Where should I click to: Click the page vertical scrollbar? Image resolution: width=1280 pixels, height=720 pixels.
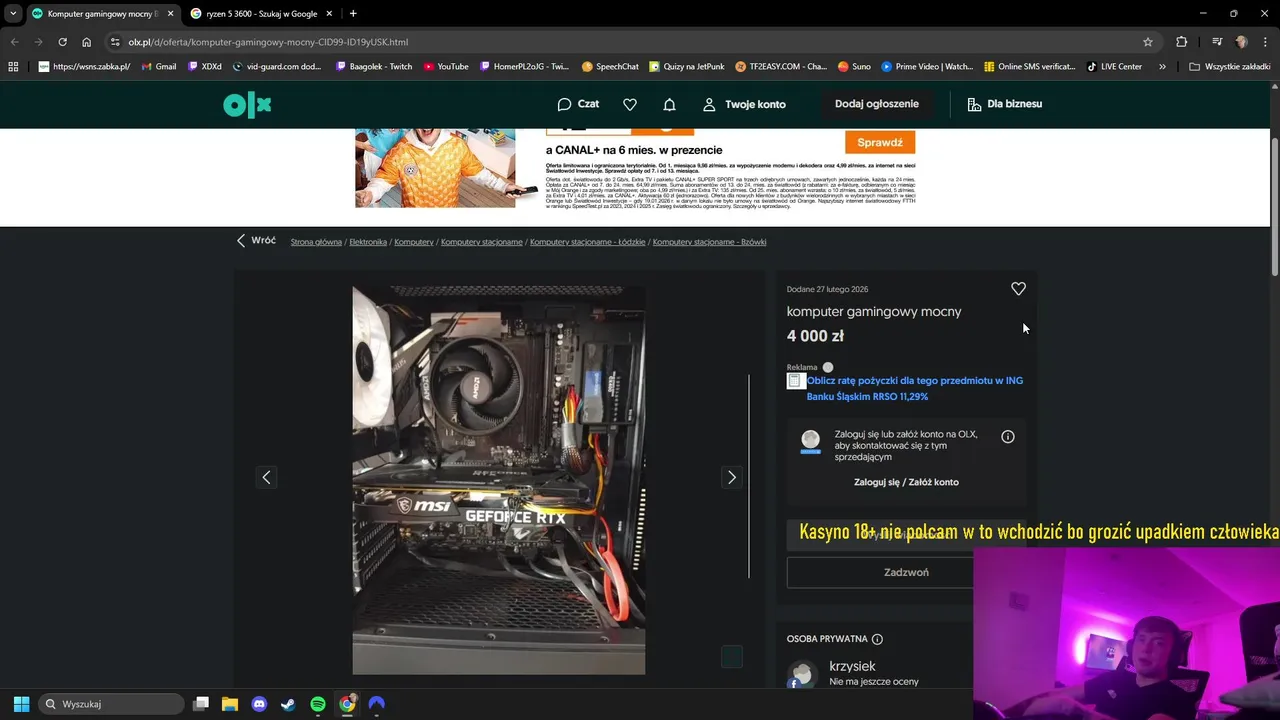pyautogui.click(x=1274, y=205)
